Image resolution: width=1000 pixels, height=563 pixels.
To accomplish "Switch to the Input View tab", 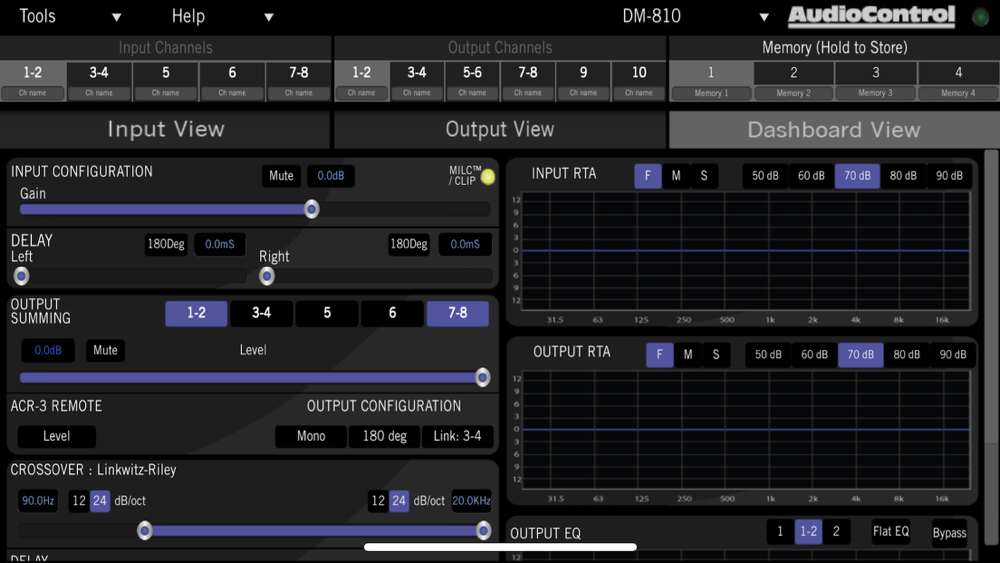I will [165, 129].
